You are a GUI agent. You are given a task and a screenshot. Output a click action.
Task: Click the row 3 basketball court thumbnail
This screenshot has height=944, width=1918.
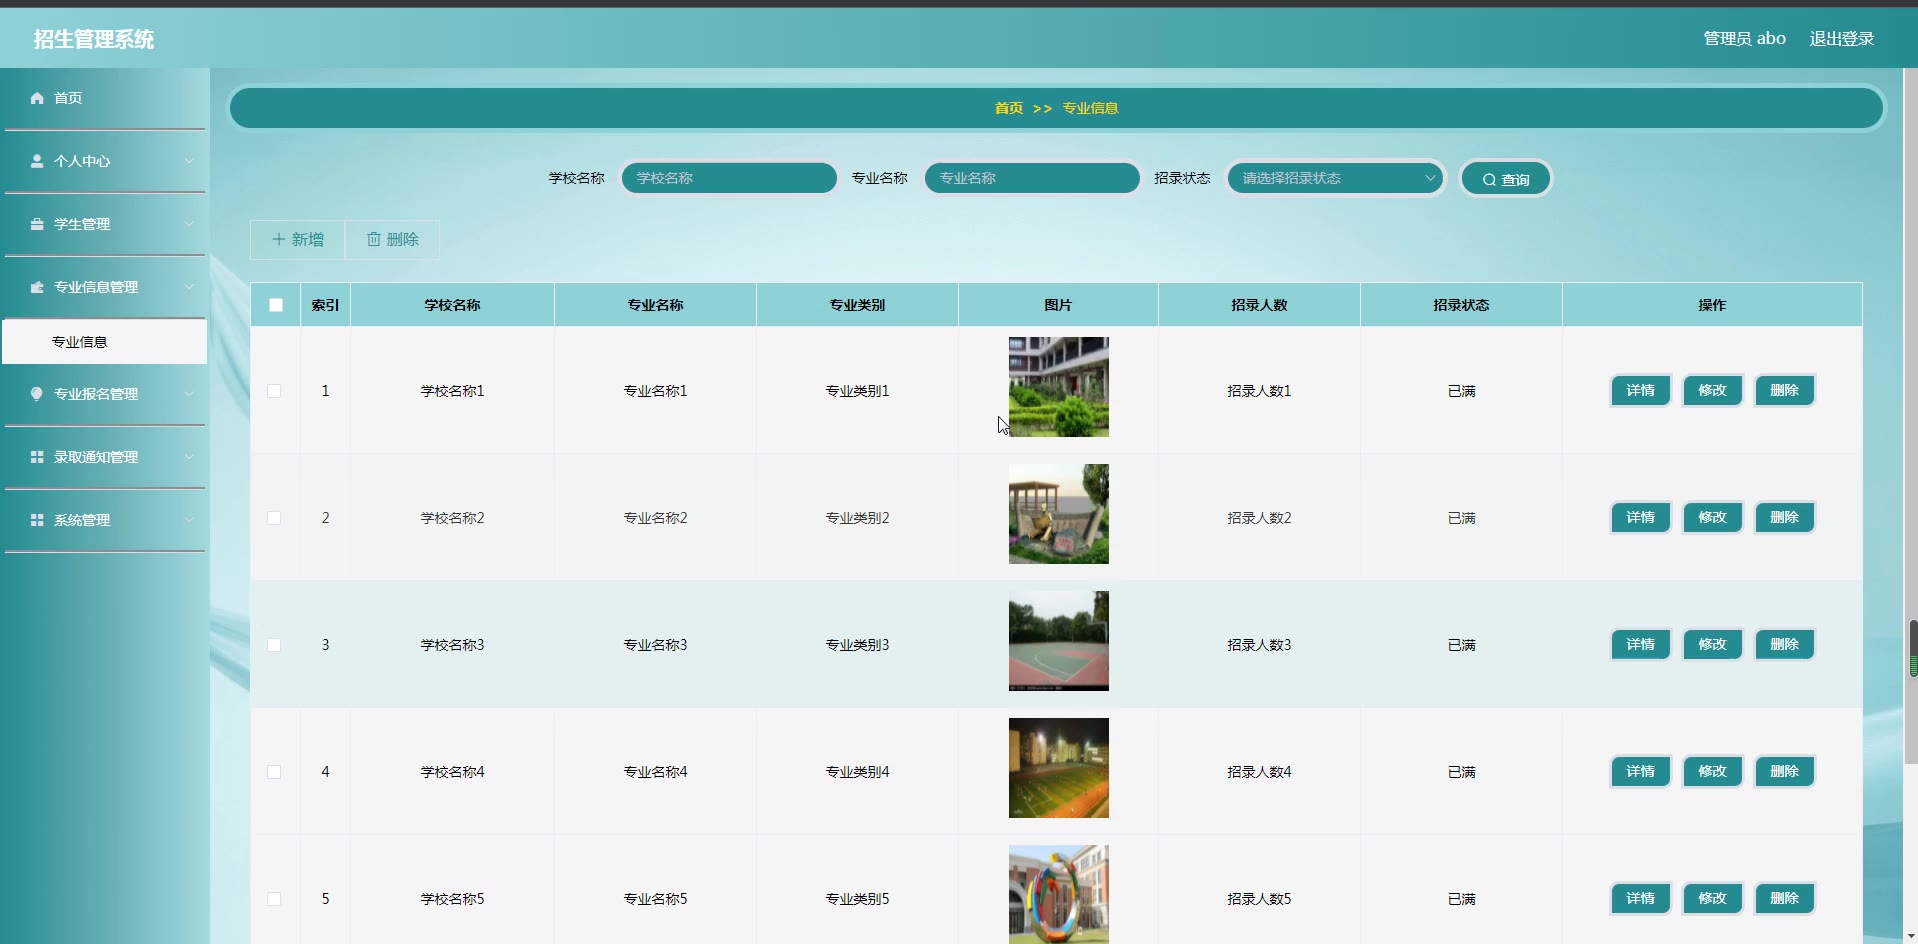1059,641
